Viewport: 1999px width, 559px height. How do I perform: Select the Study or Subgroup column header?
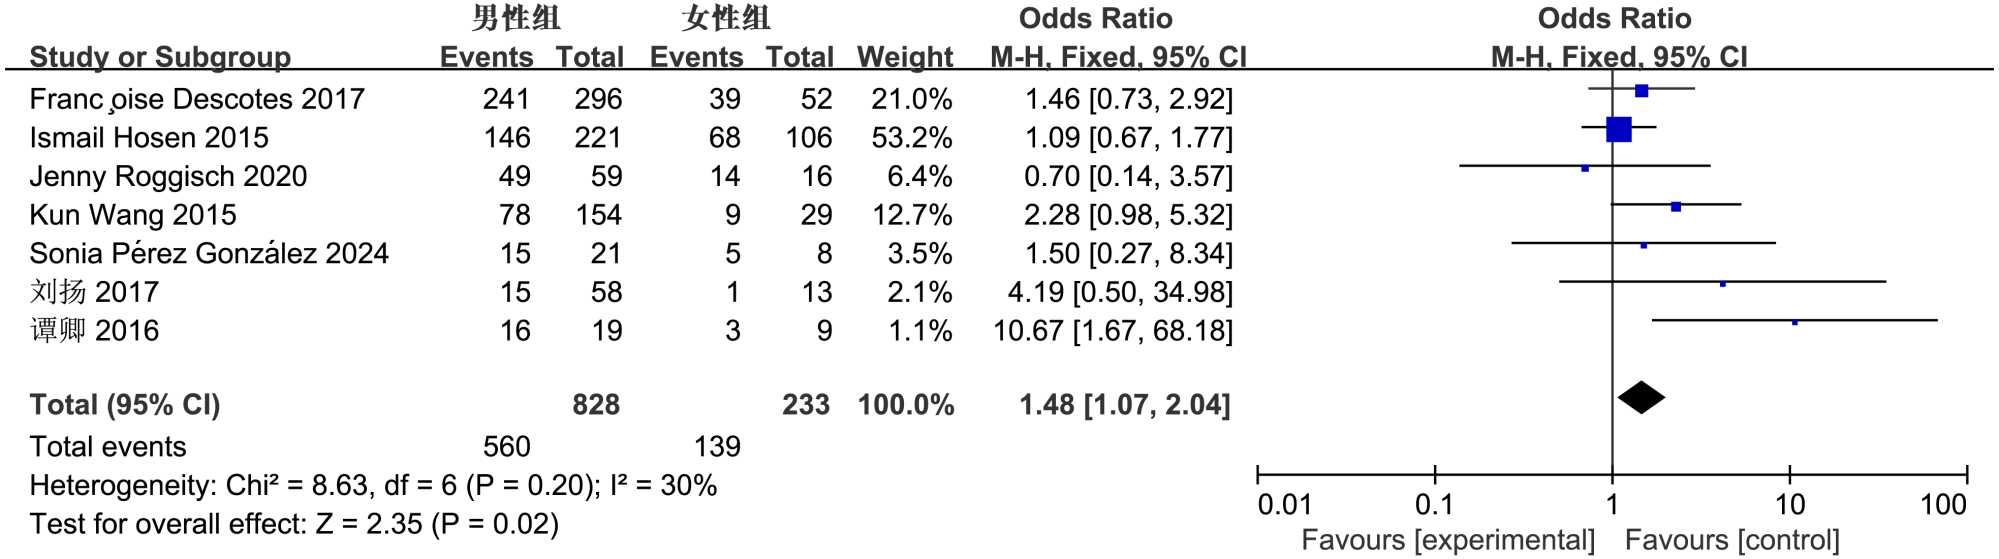pyautogui.click(x=160, y=57)
